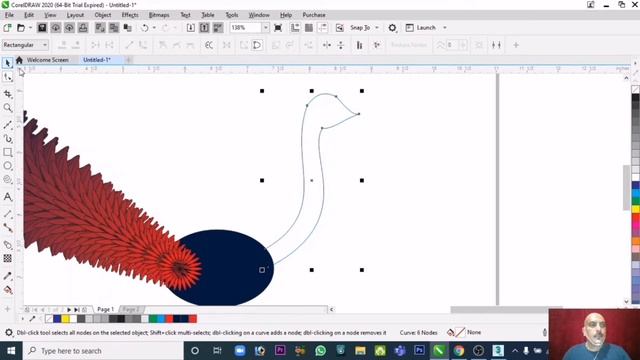Pick the Freehand curve tool
The width and height of the screenshot is (640, 360).
(7, 125)
